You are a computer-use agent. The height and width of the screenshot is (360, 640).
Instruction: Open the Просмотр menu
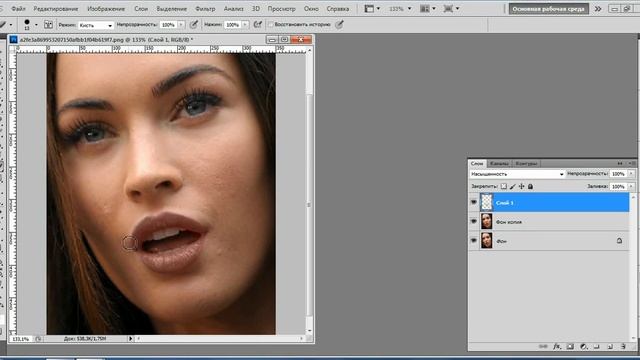point(281,9)
